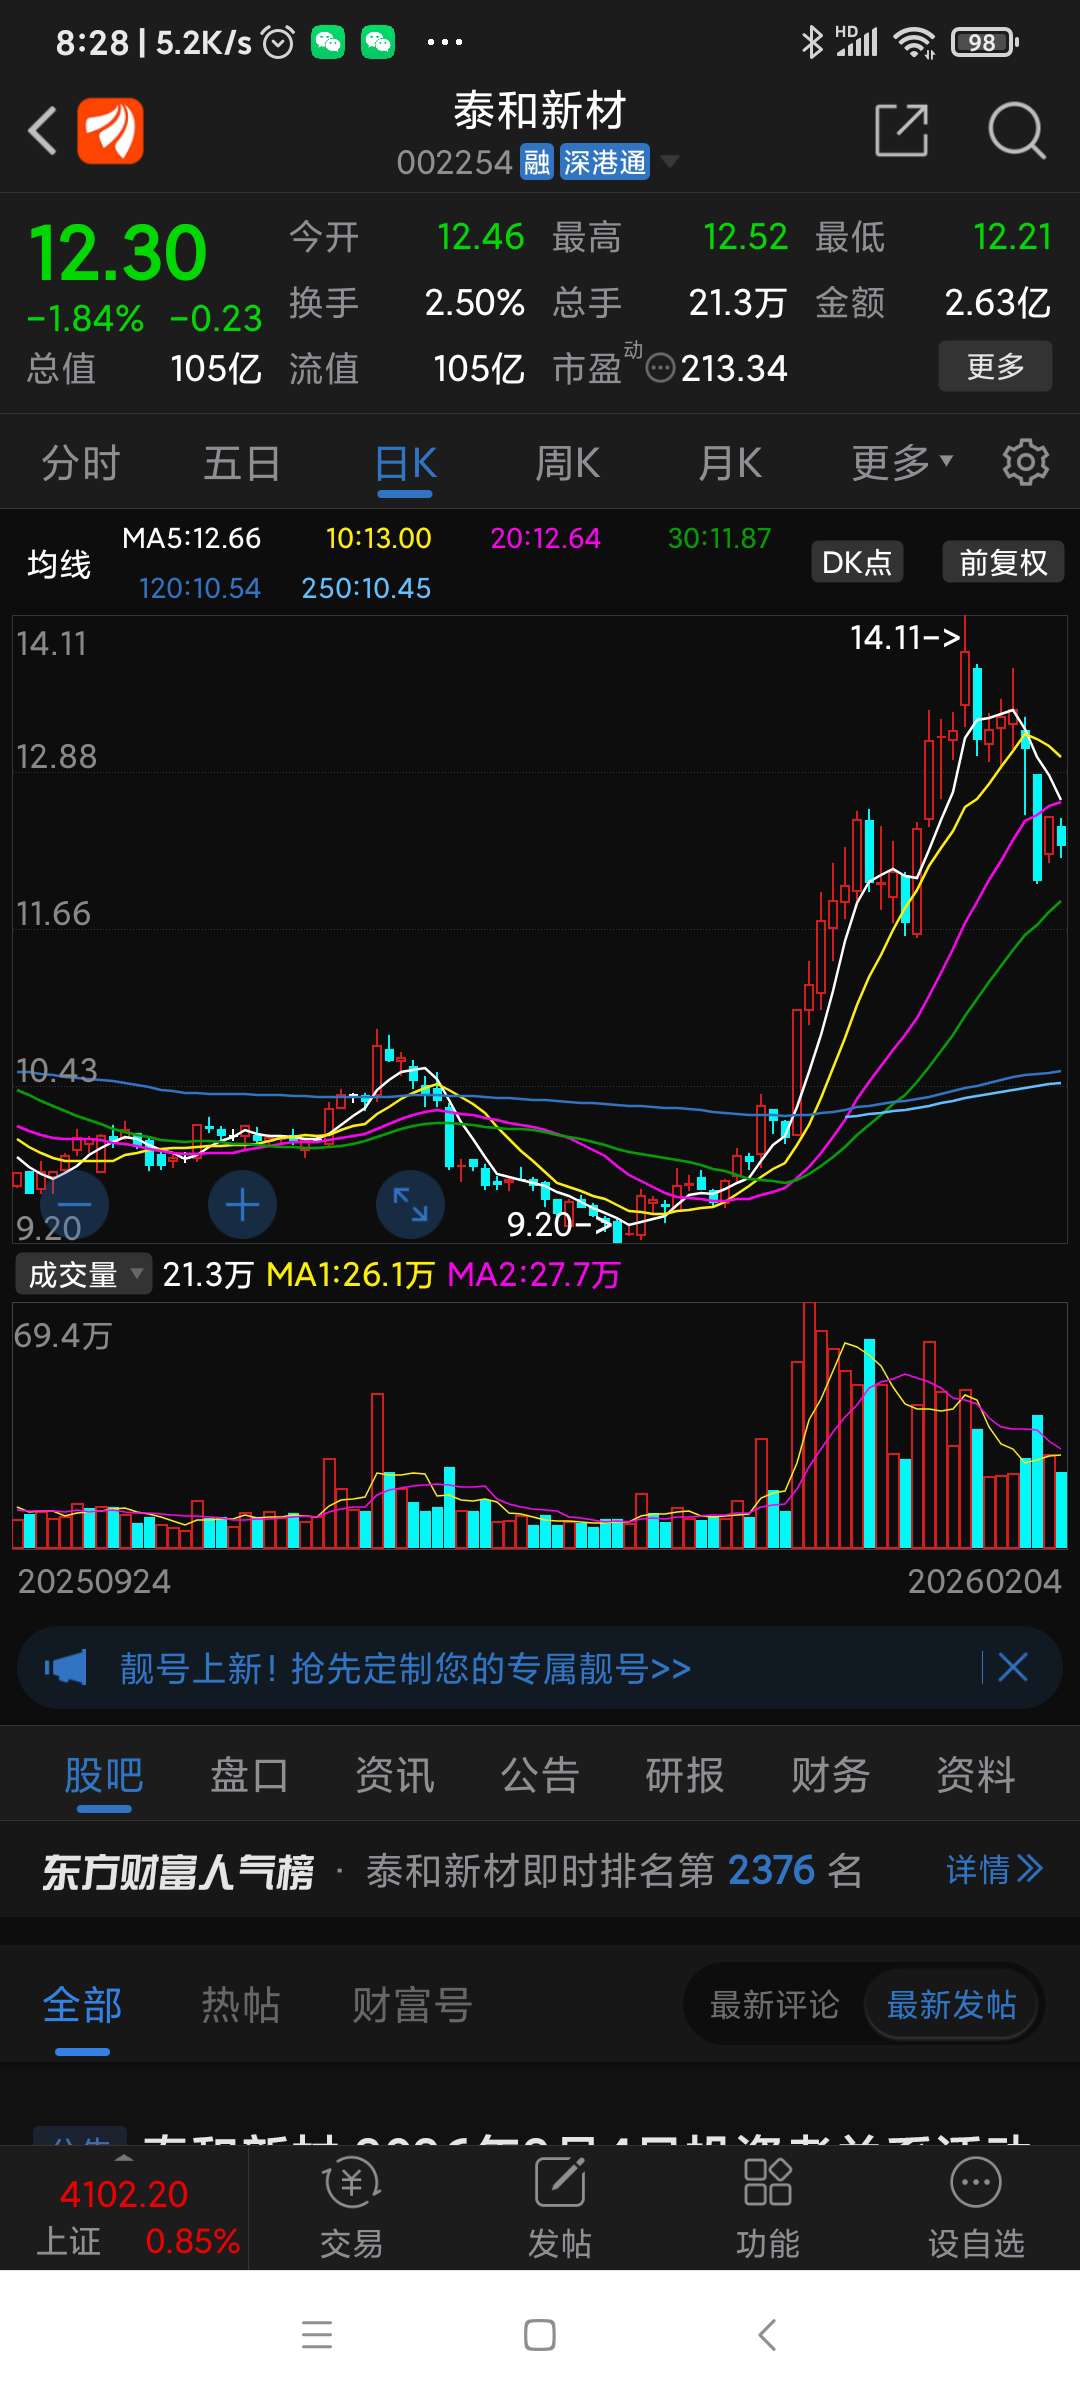Tap the candlestick price chart area
Screen dimensions: 1080x2400
tap(540, 929)
